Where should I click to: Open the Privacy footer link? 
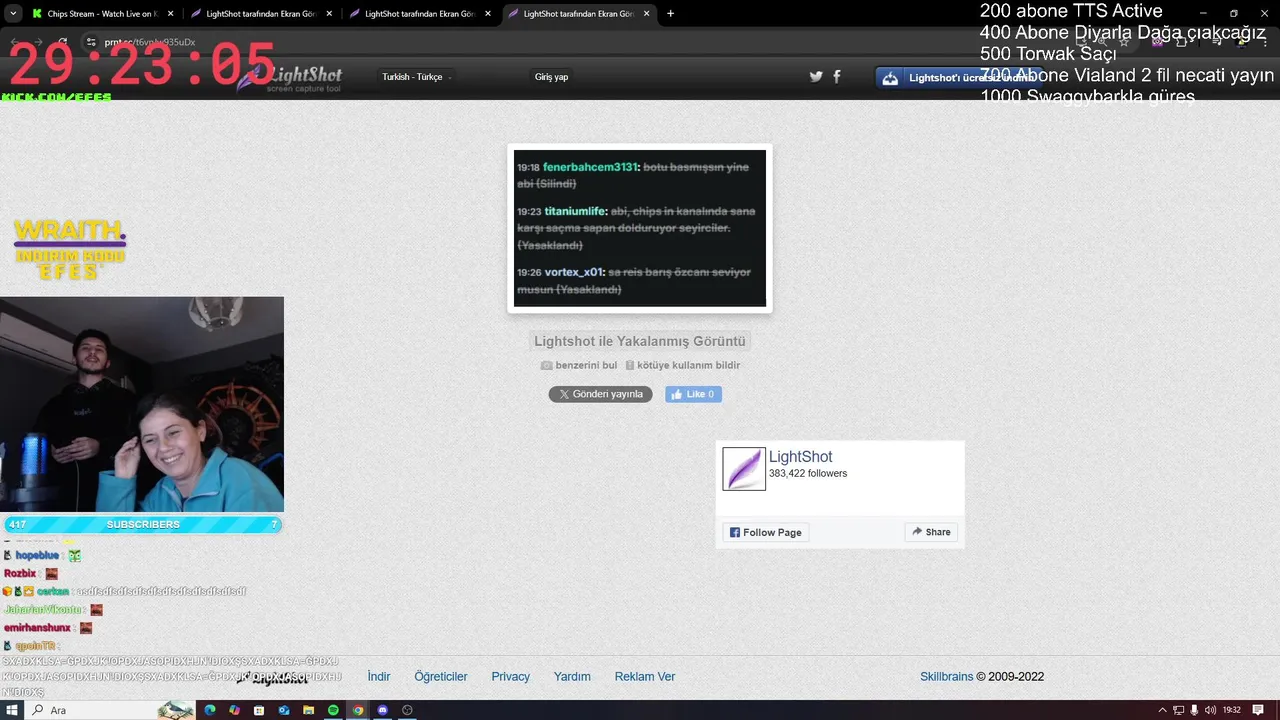(510, 677)
